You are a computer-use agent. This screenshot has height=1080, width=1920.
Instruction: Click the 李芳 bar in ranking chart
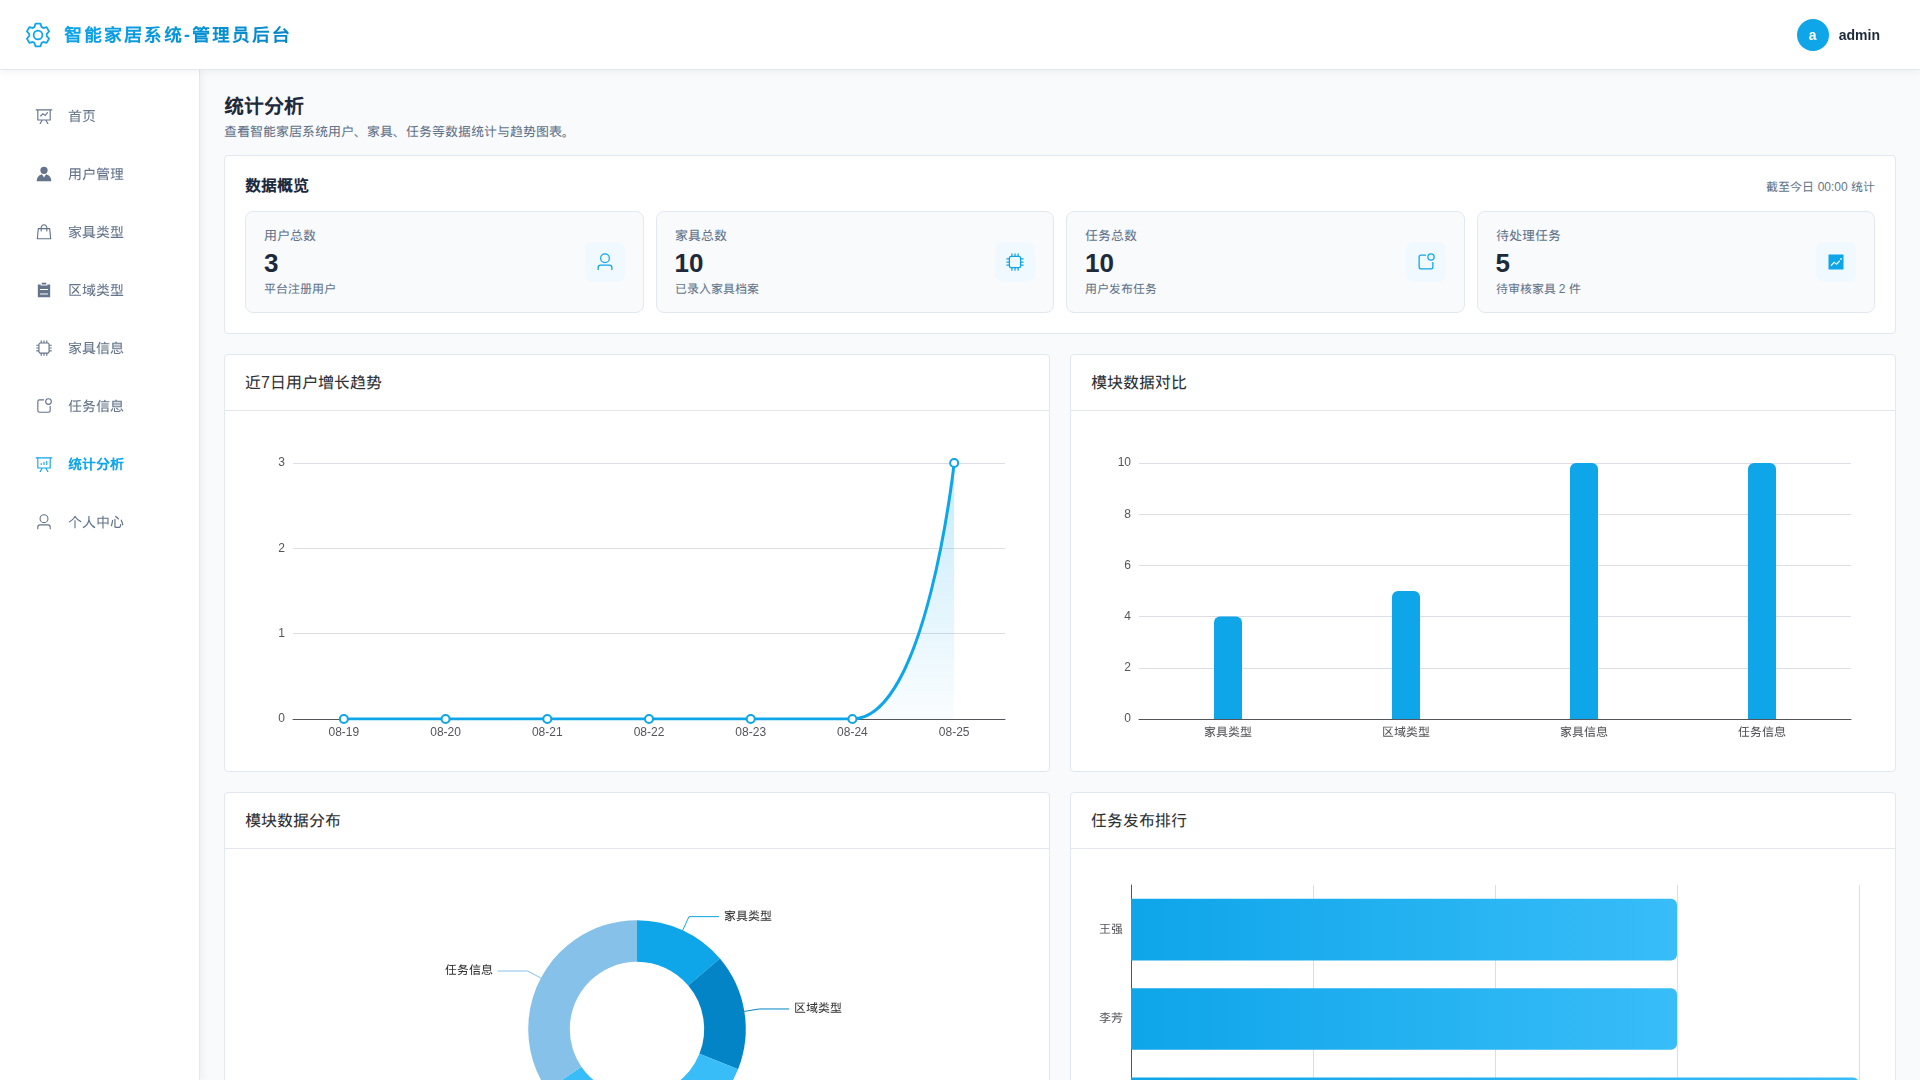tap(1404, 1019)
